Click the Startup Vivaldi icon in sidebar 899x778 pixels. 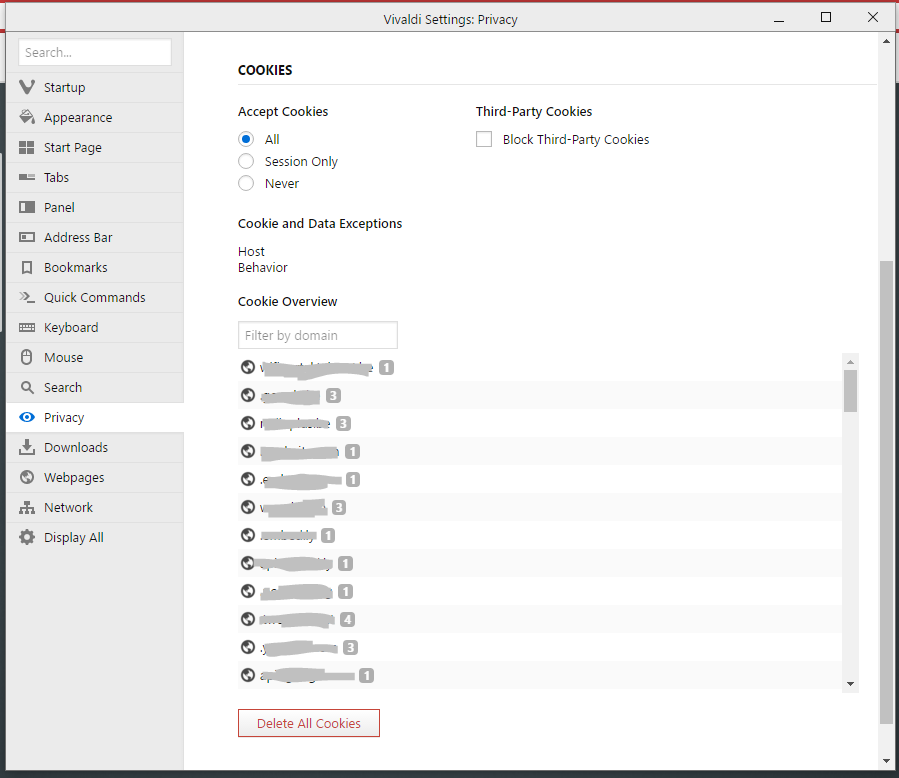[x=27, y=87]
